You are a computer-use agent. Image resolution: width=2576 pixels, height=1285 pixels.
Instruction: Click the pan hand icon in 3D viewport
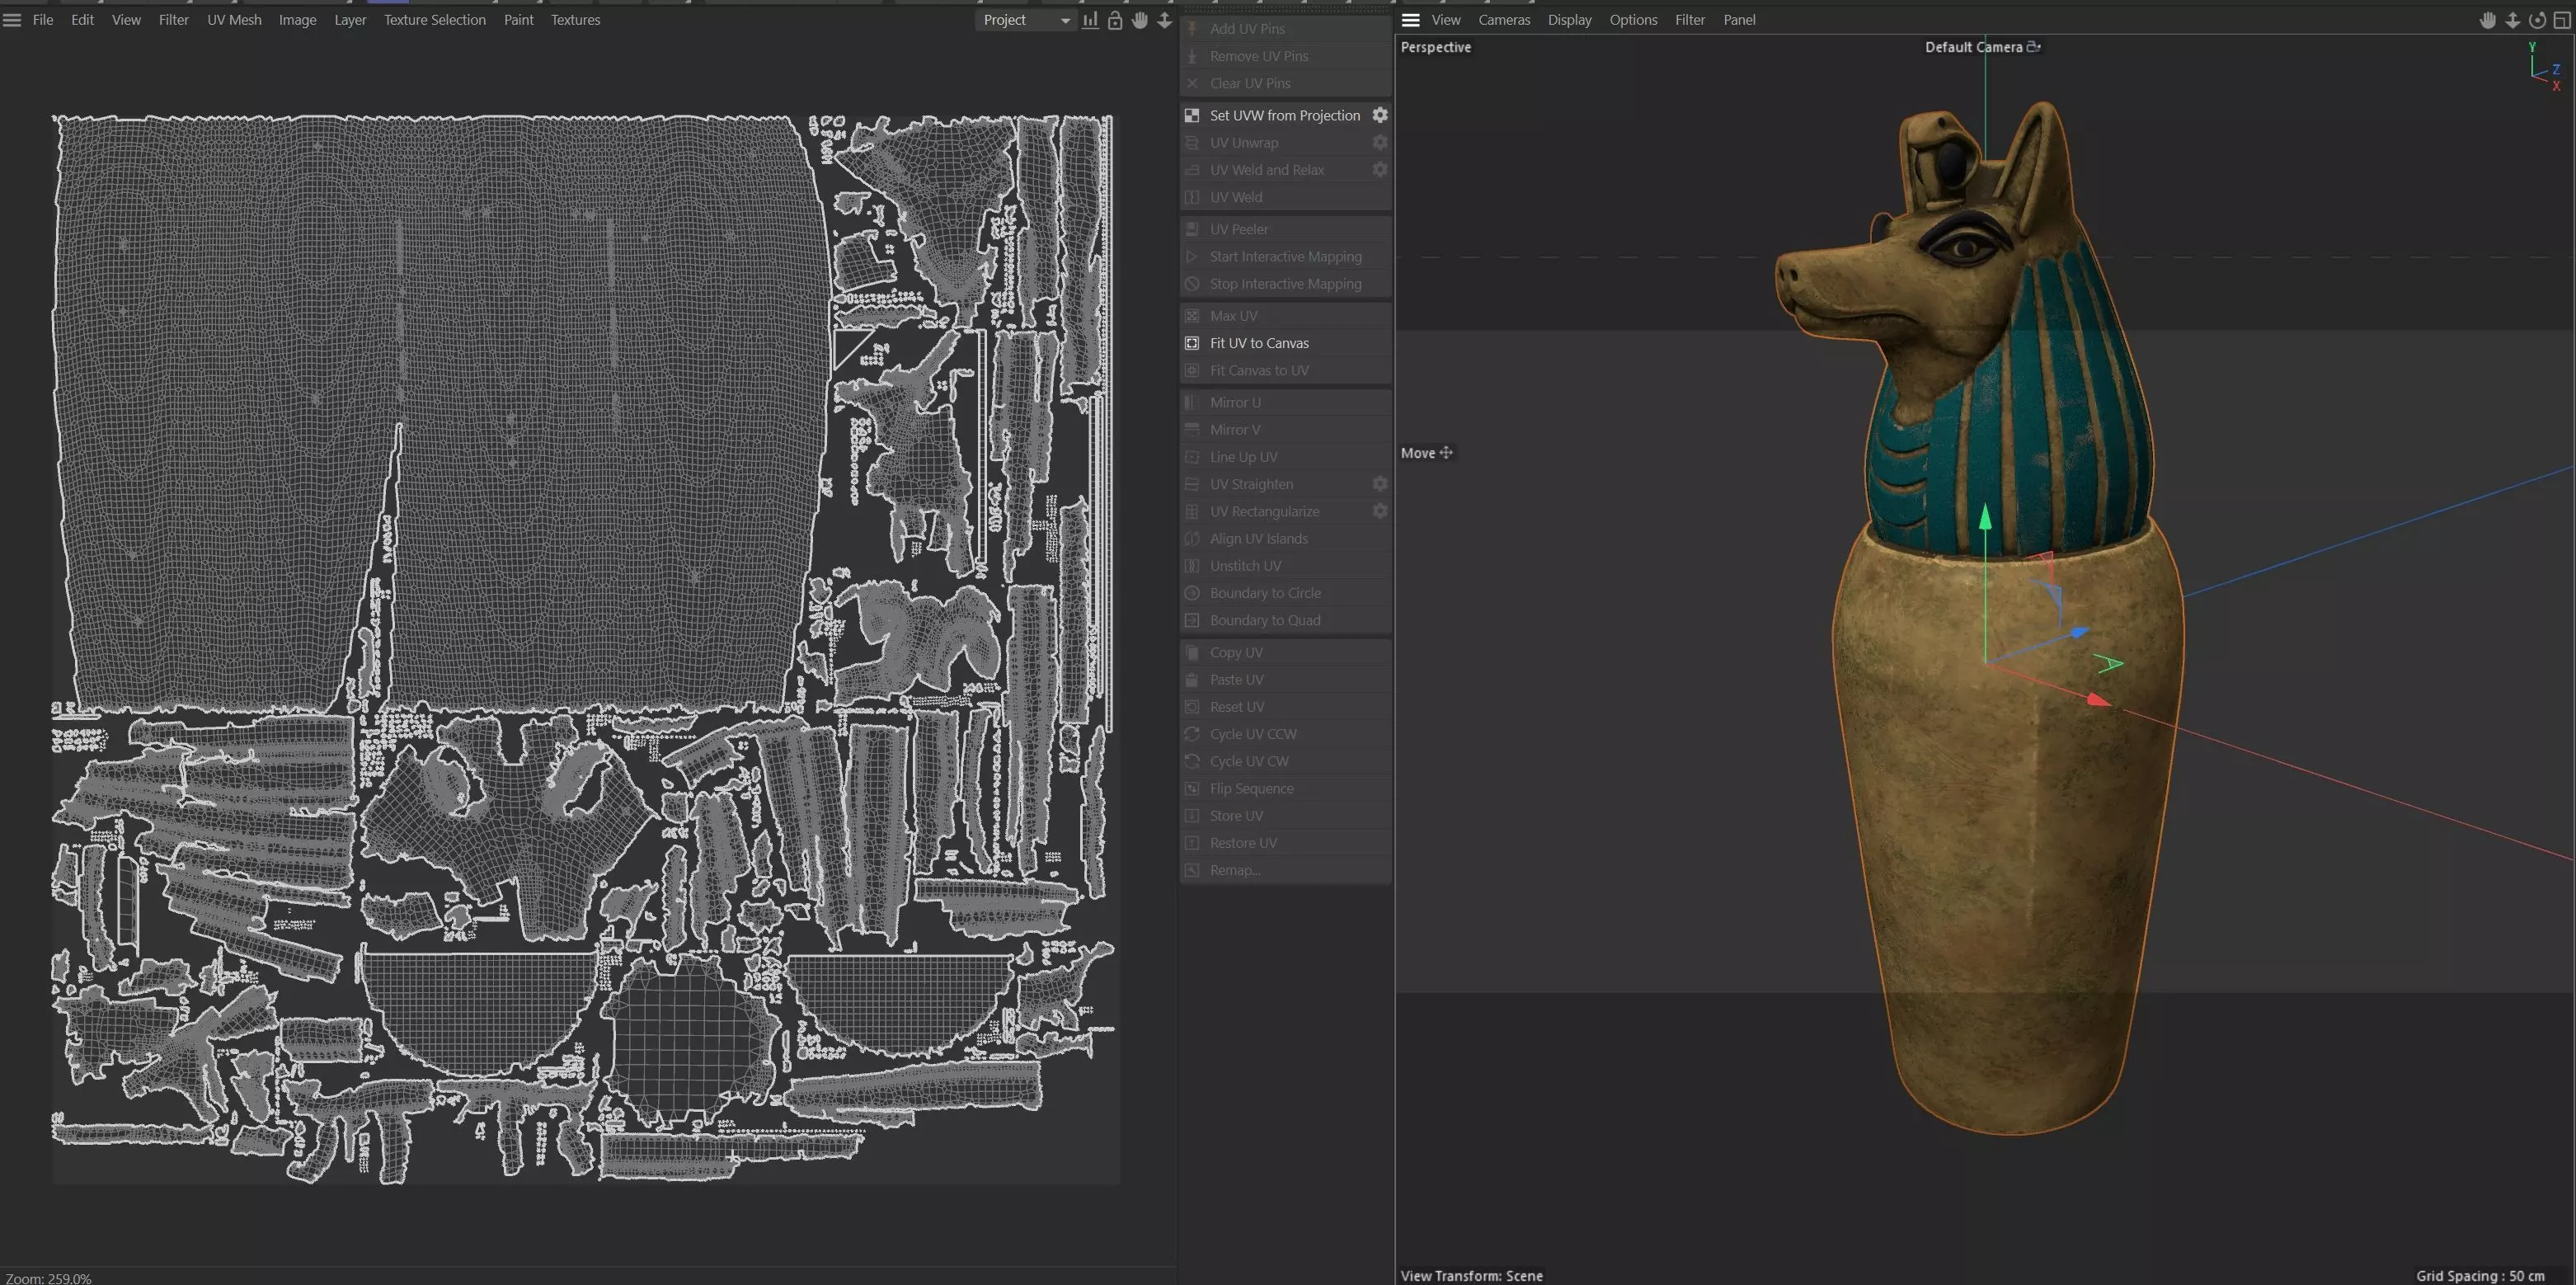[2487, 20]
